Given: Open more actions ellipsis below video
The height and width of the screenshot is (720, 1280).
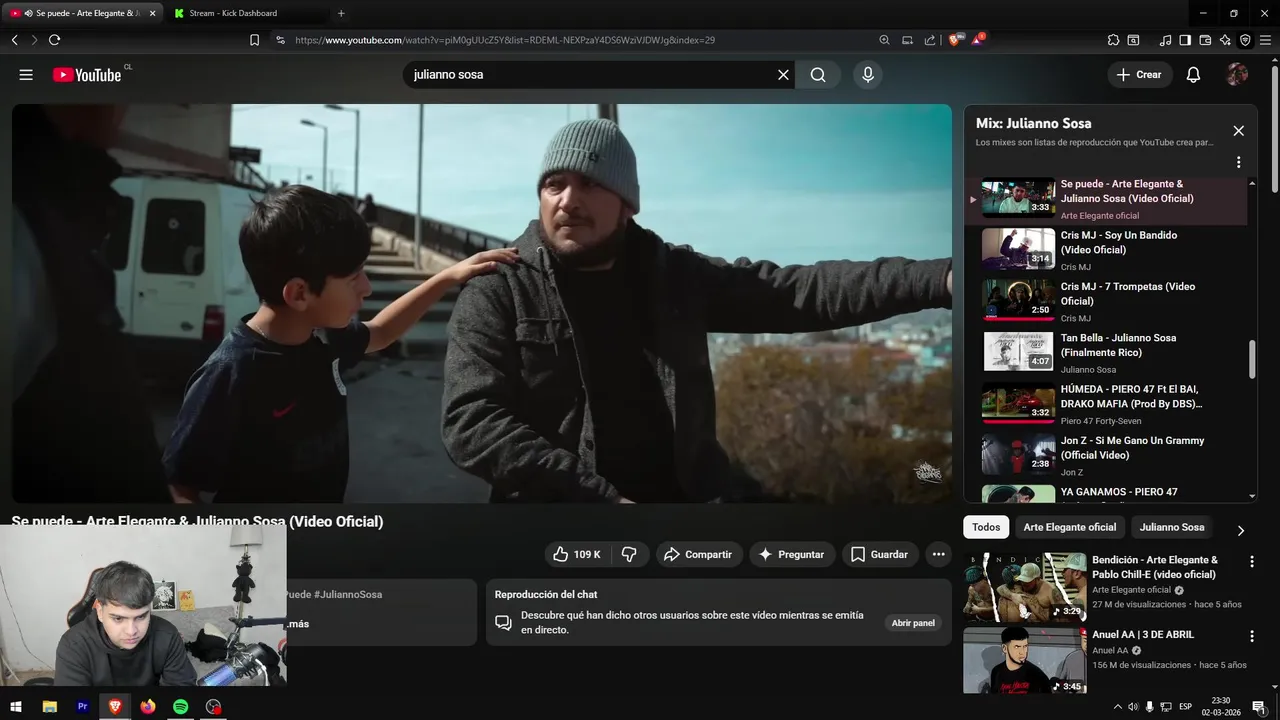Looking at the screenshot, I should tap(938, 554).
